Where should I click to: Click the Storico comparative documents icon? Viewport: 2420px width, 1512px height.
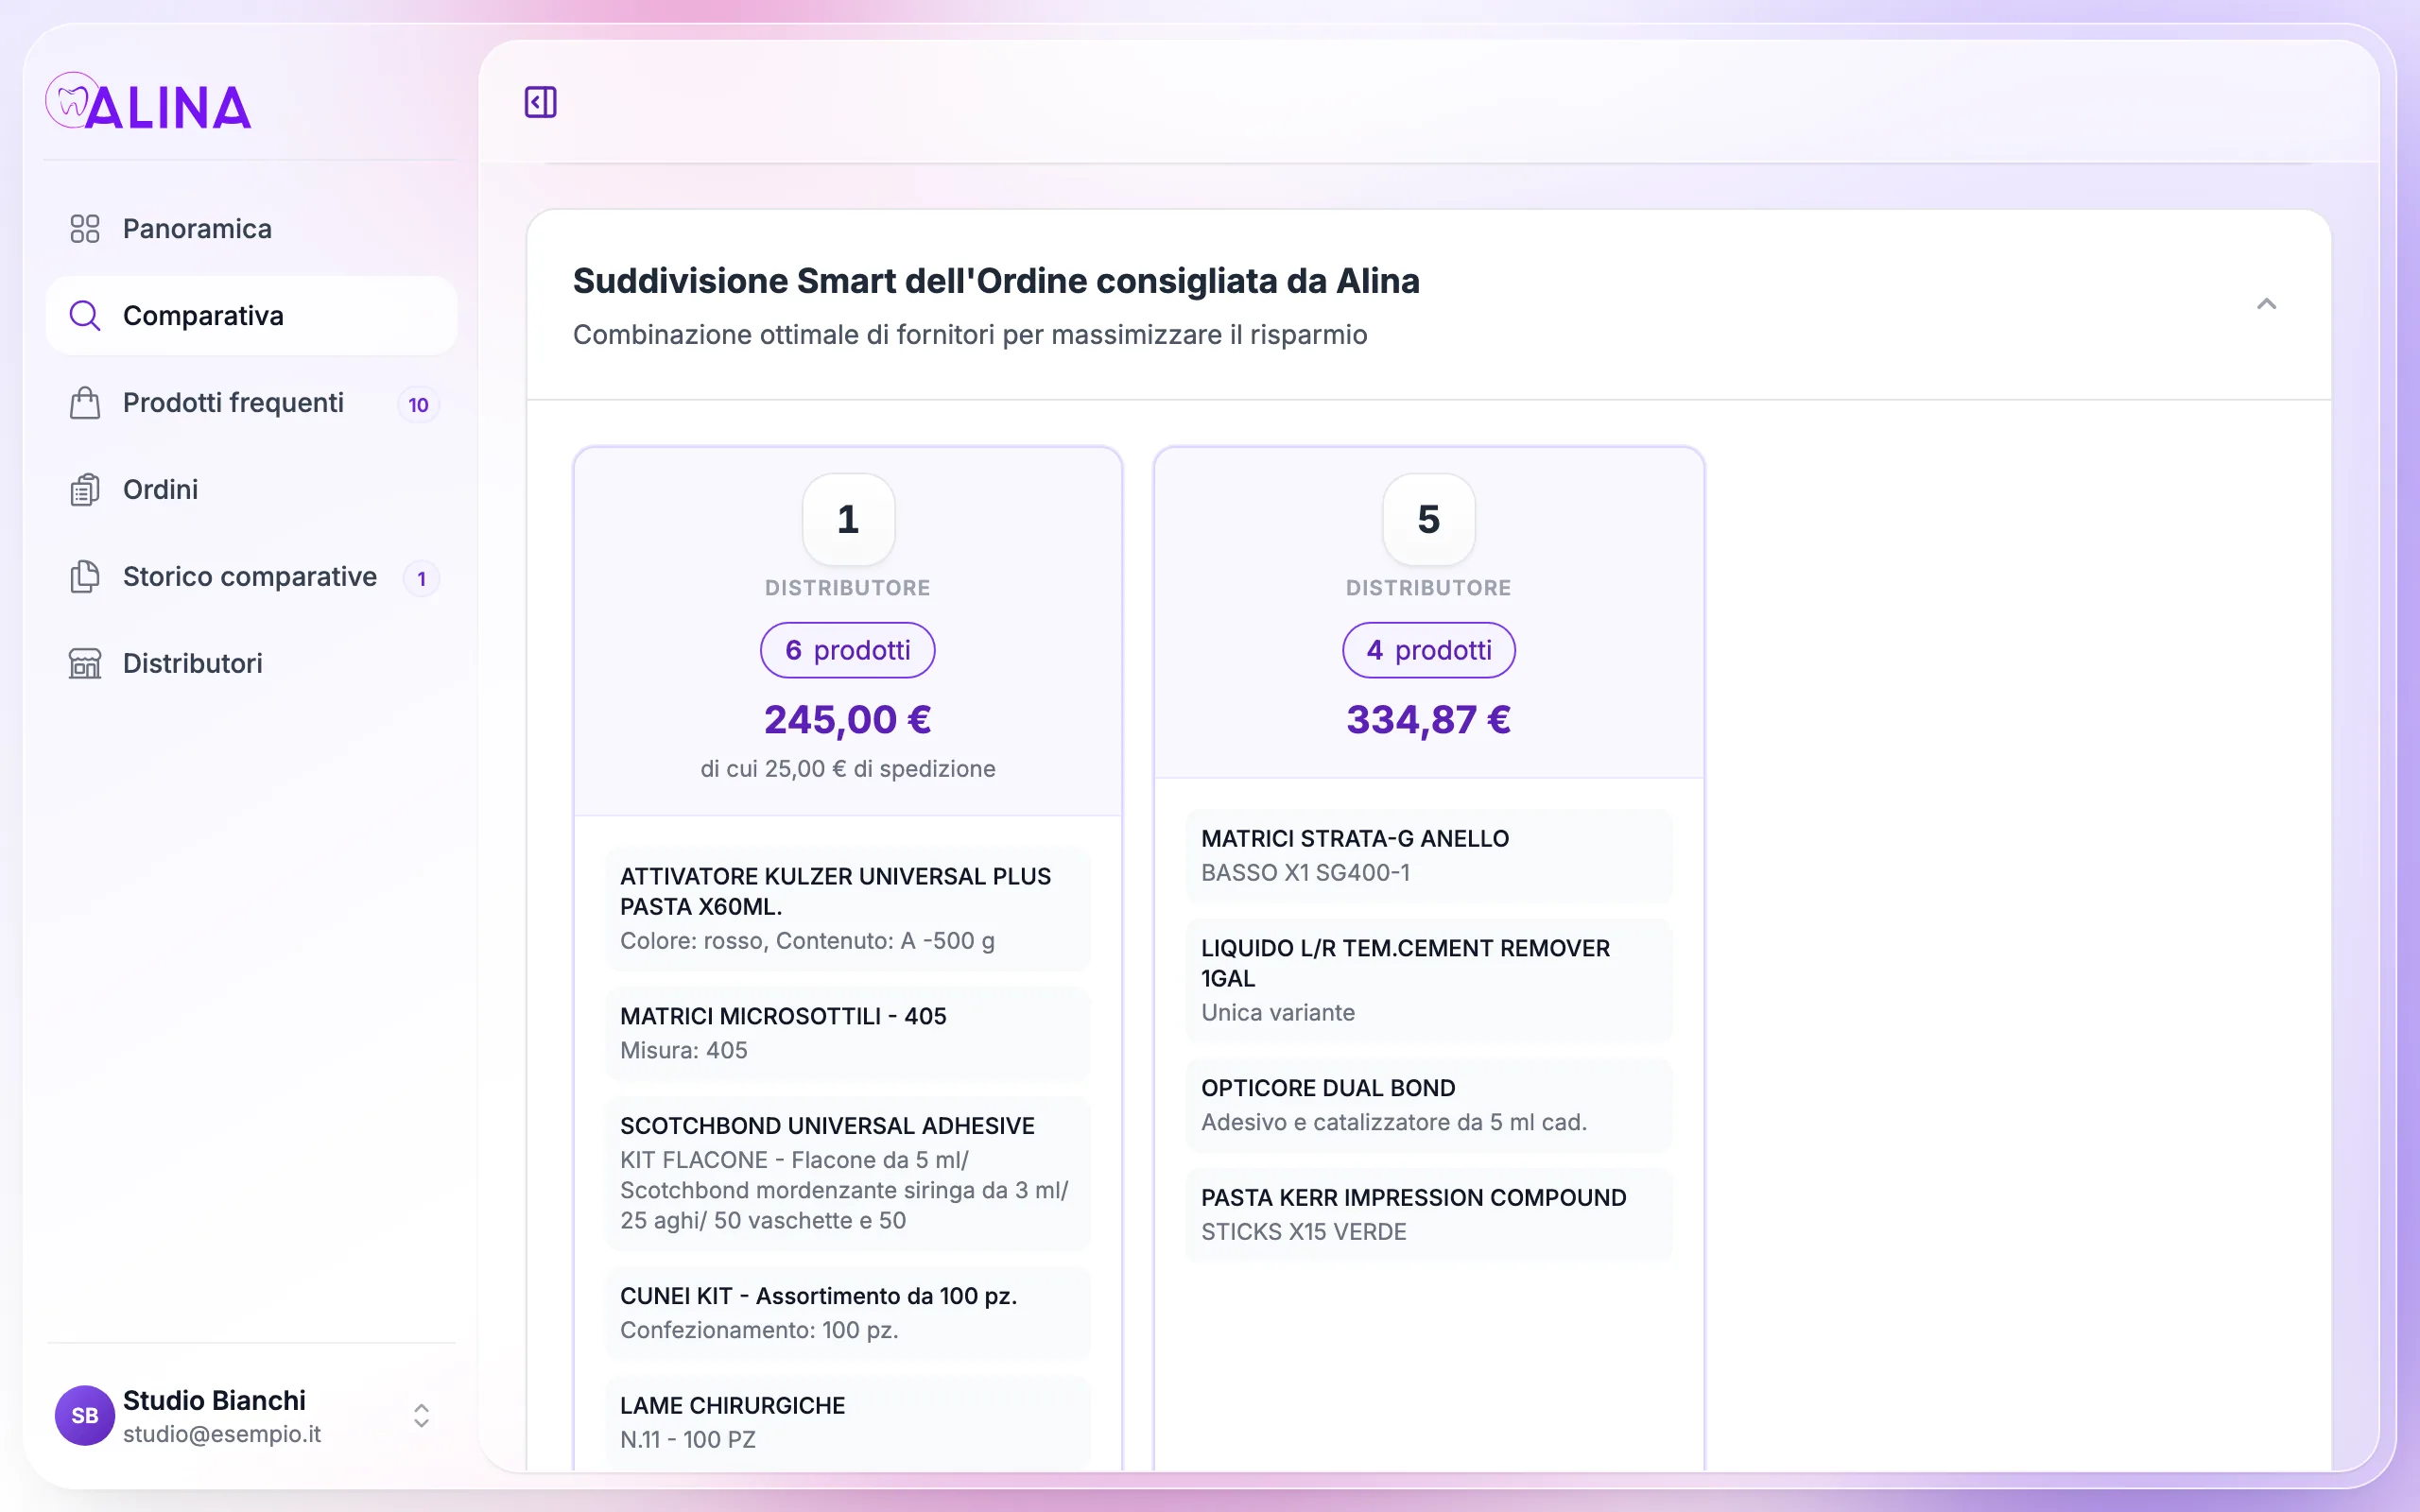click(x=85, y=577)
